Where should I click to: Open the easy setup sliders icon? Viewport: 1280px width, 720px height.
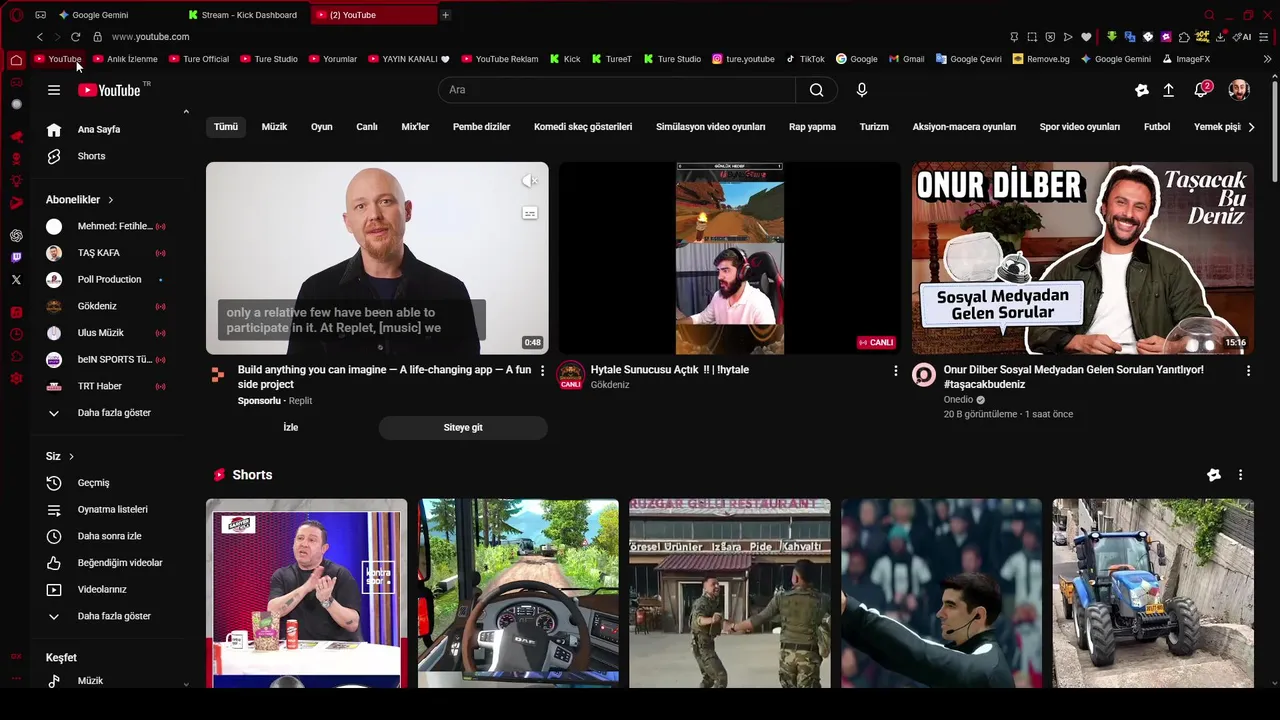[1265, 37]
